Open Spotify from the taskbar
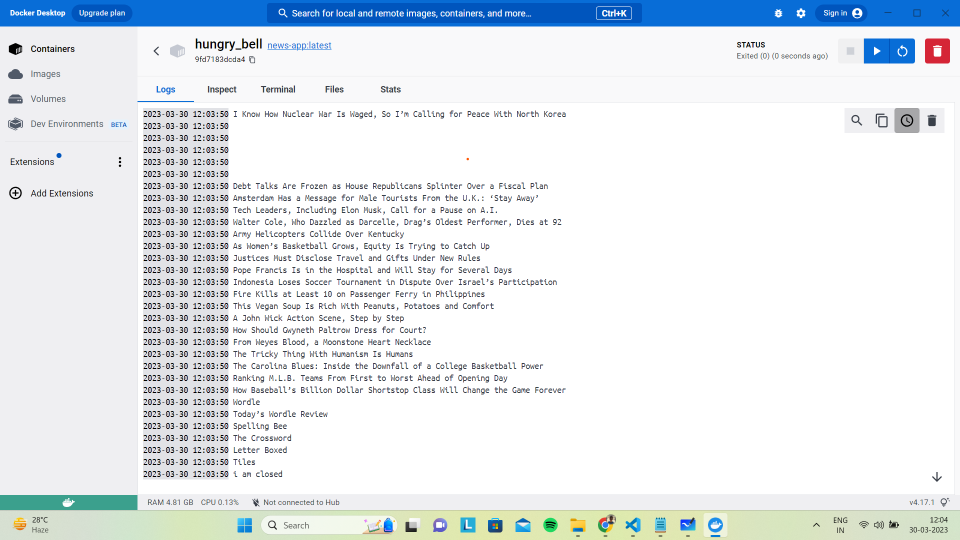Viewport: 960px width, 540px height. pos(550,525)
